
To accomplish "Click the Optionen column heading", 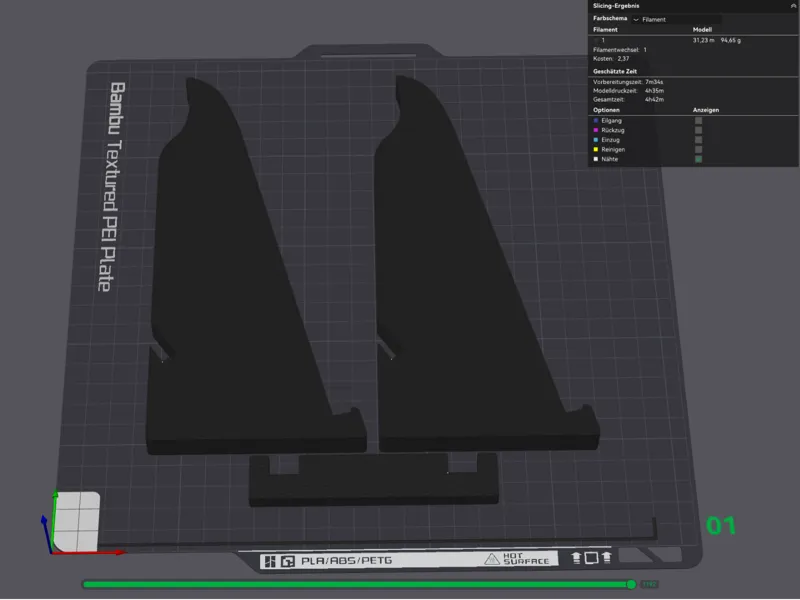I will tap(606, 110).
